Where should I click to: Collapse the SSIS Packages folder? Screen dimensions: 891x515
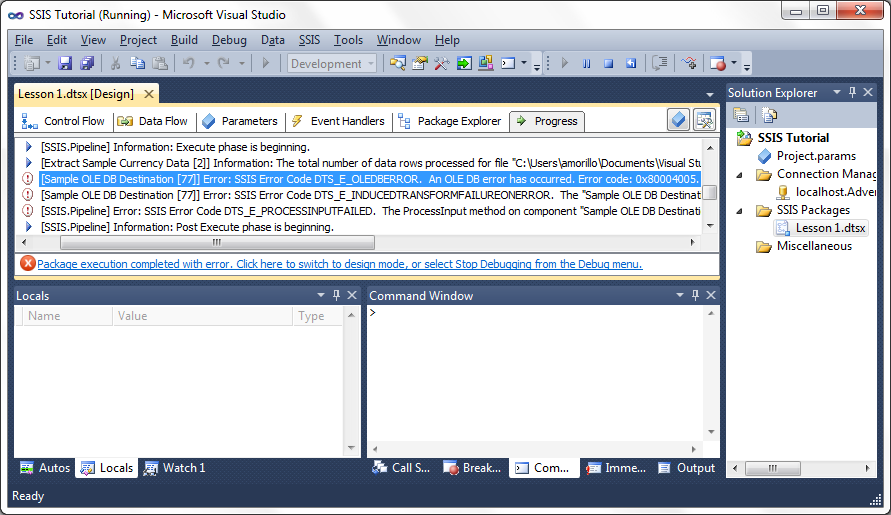(x=739, y=211)
